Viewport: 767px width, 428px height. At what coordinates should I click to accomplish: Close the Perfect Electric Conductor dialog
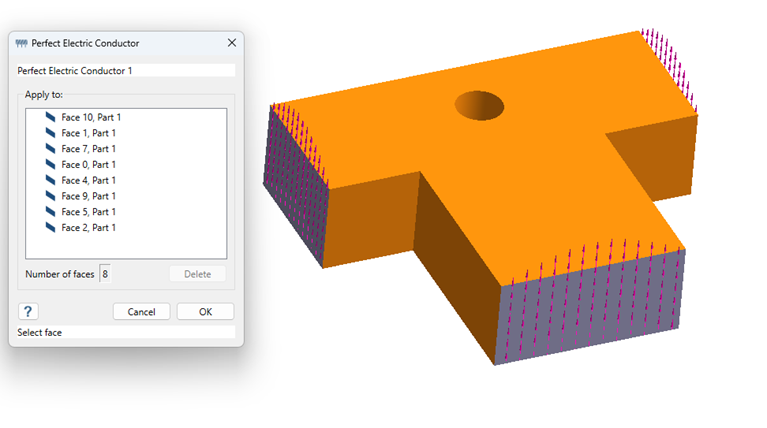tap(232, 43)
